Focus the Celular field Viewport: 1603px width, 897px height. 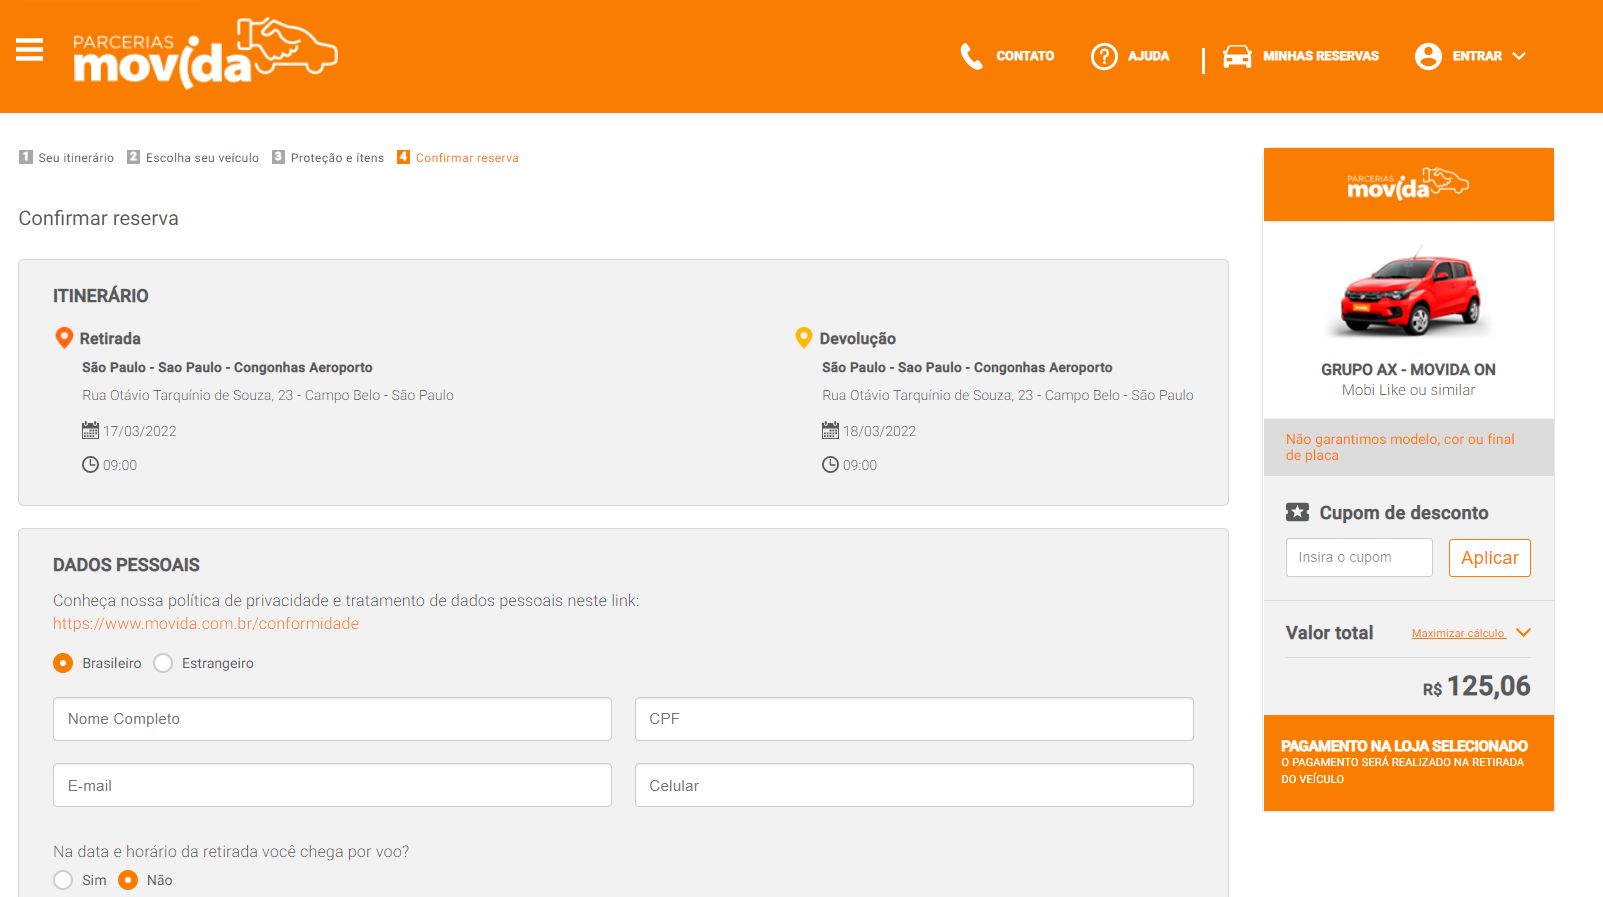(914, 785)
